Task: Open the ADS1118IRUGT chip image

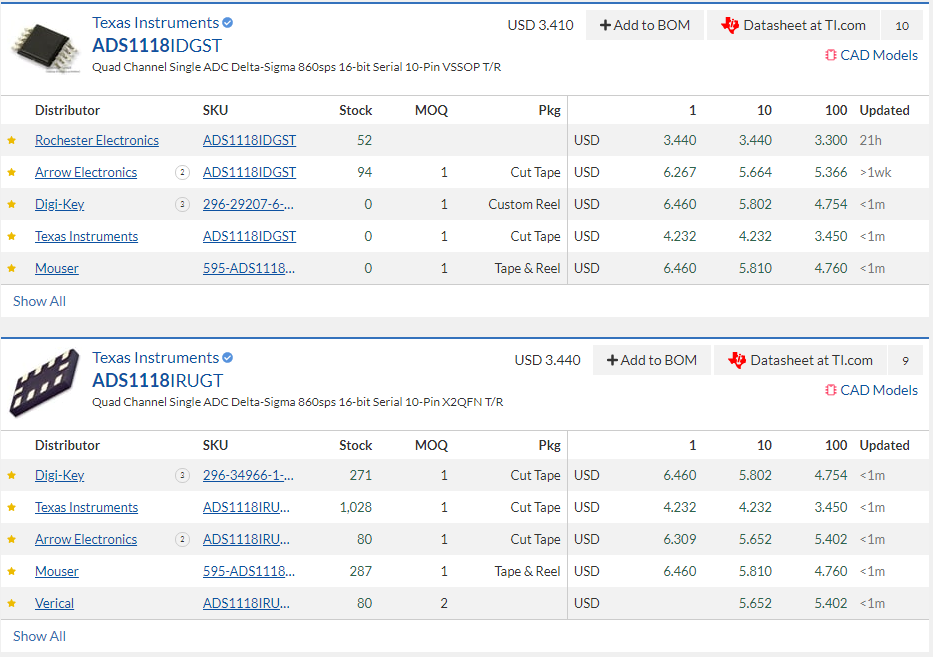Action: click(44, 382)
